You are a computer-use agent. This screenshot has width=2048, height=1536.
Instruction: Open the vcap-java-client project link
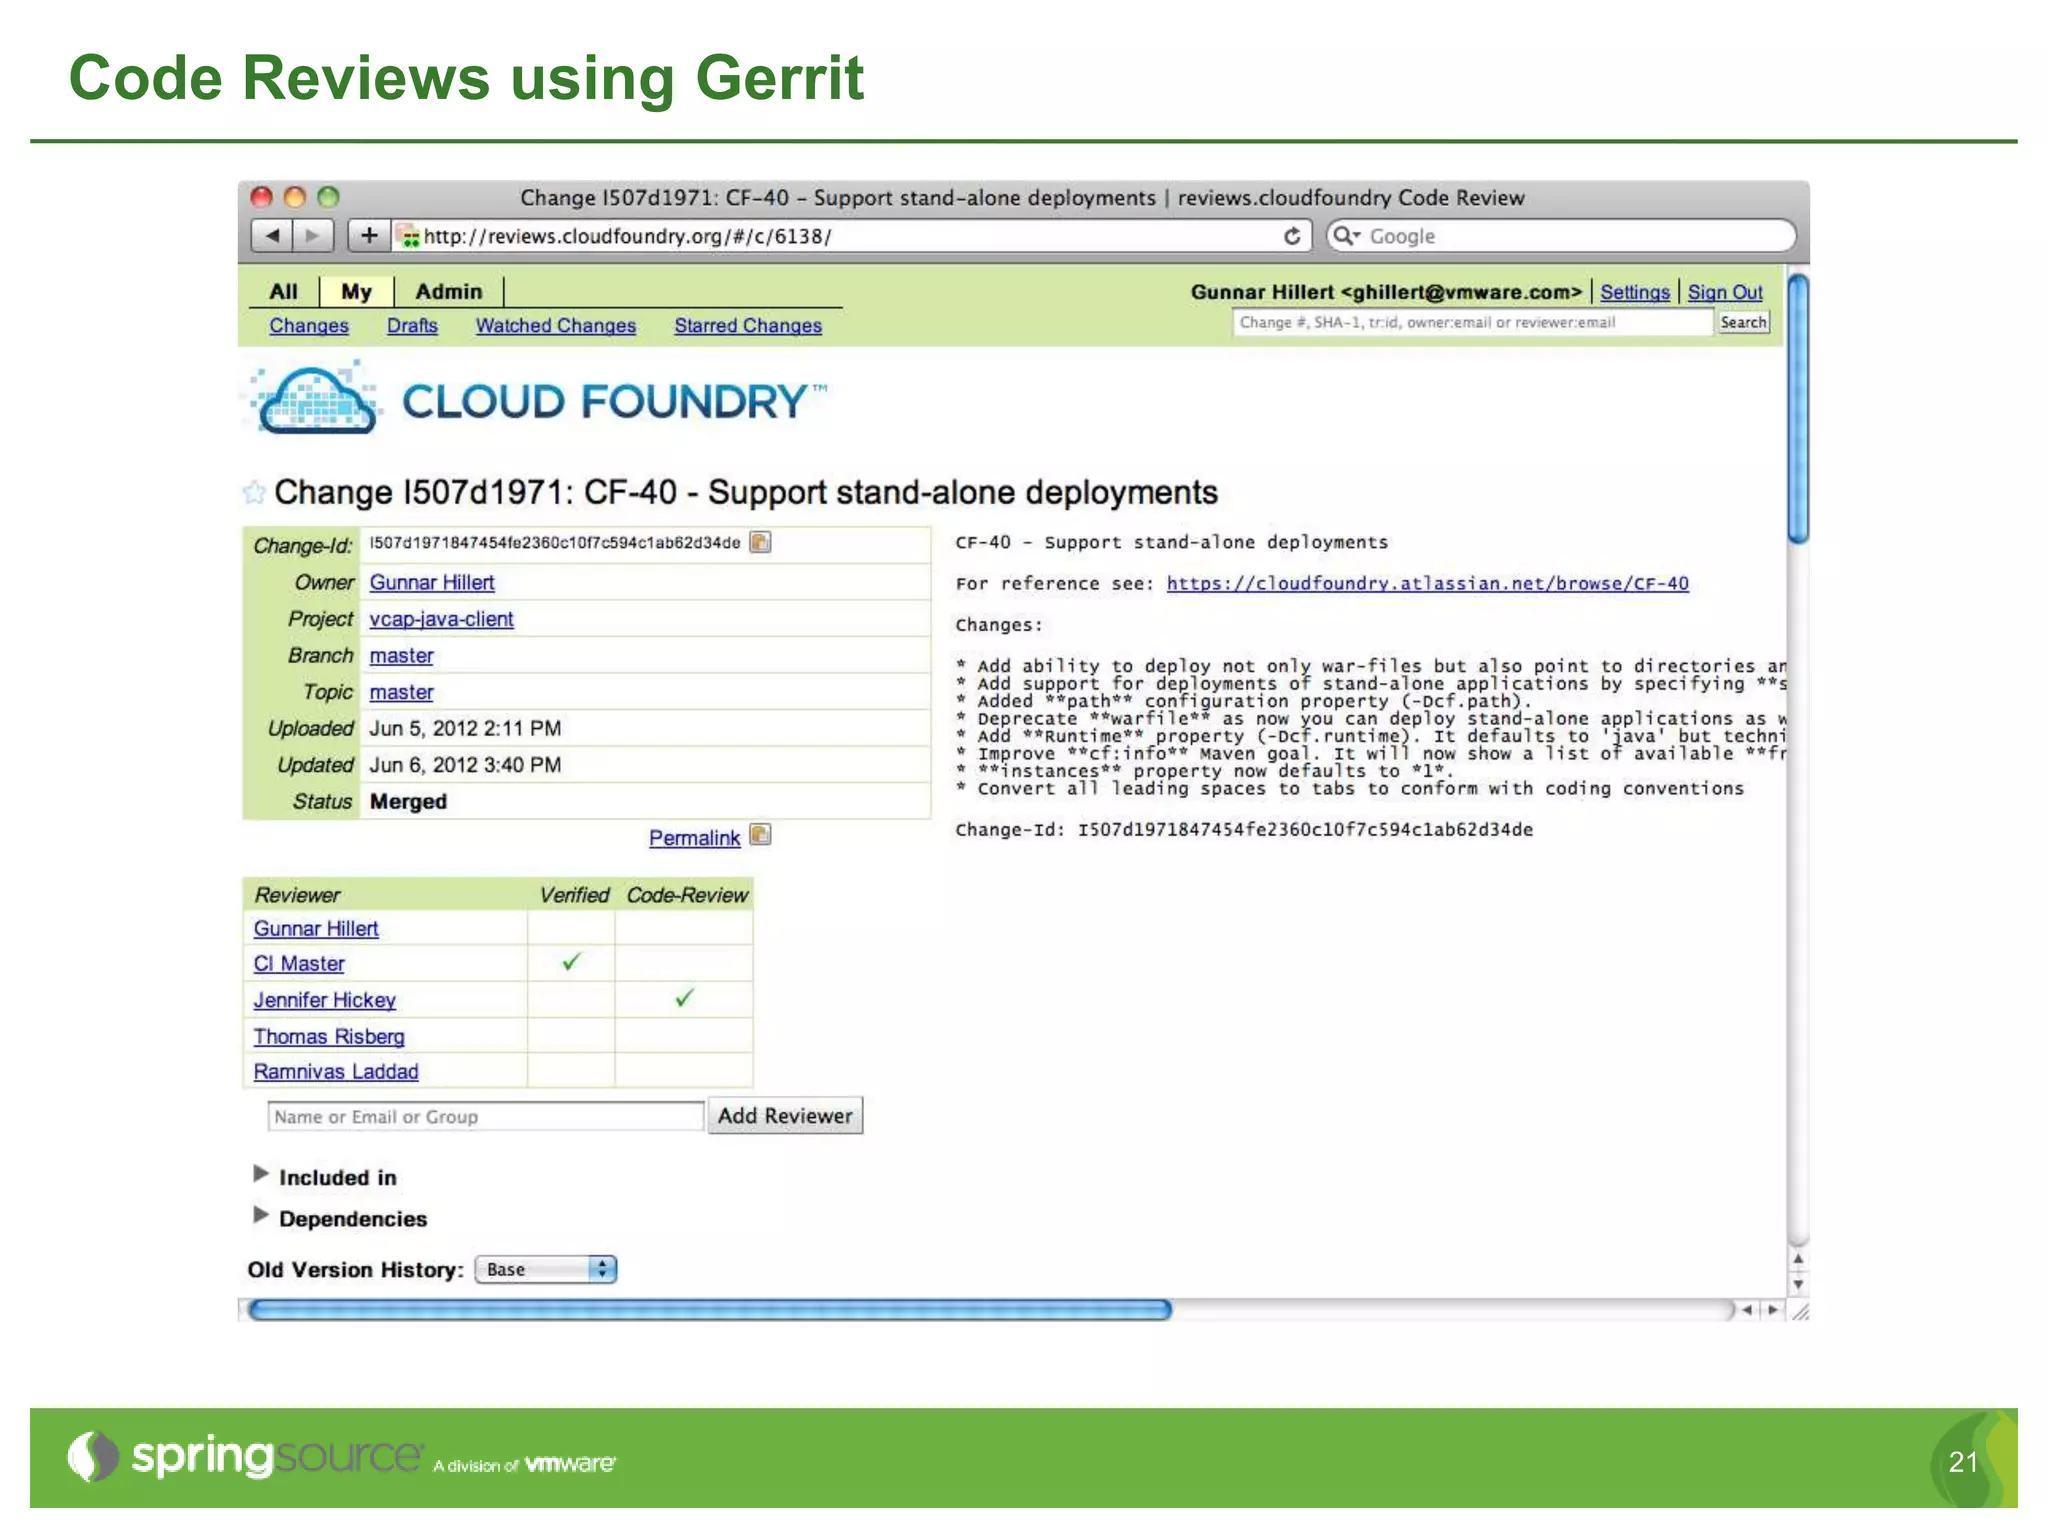(x=441, y=619)
